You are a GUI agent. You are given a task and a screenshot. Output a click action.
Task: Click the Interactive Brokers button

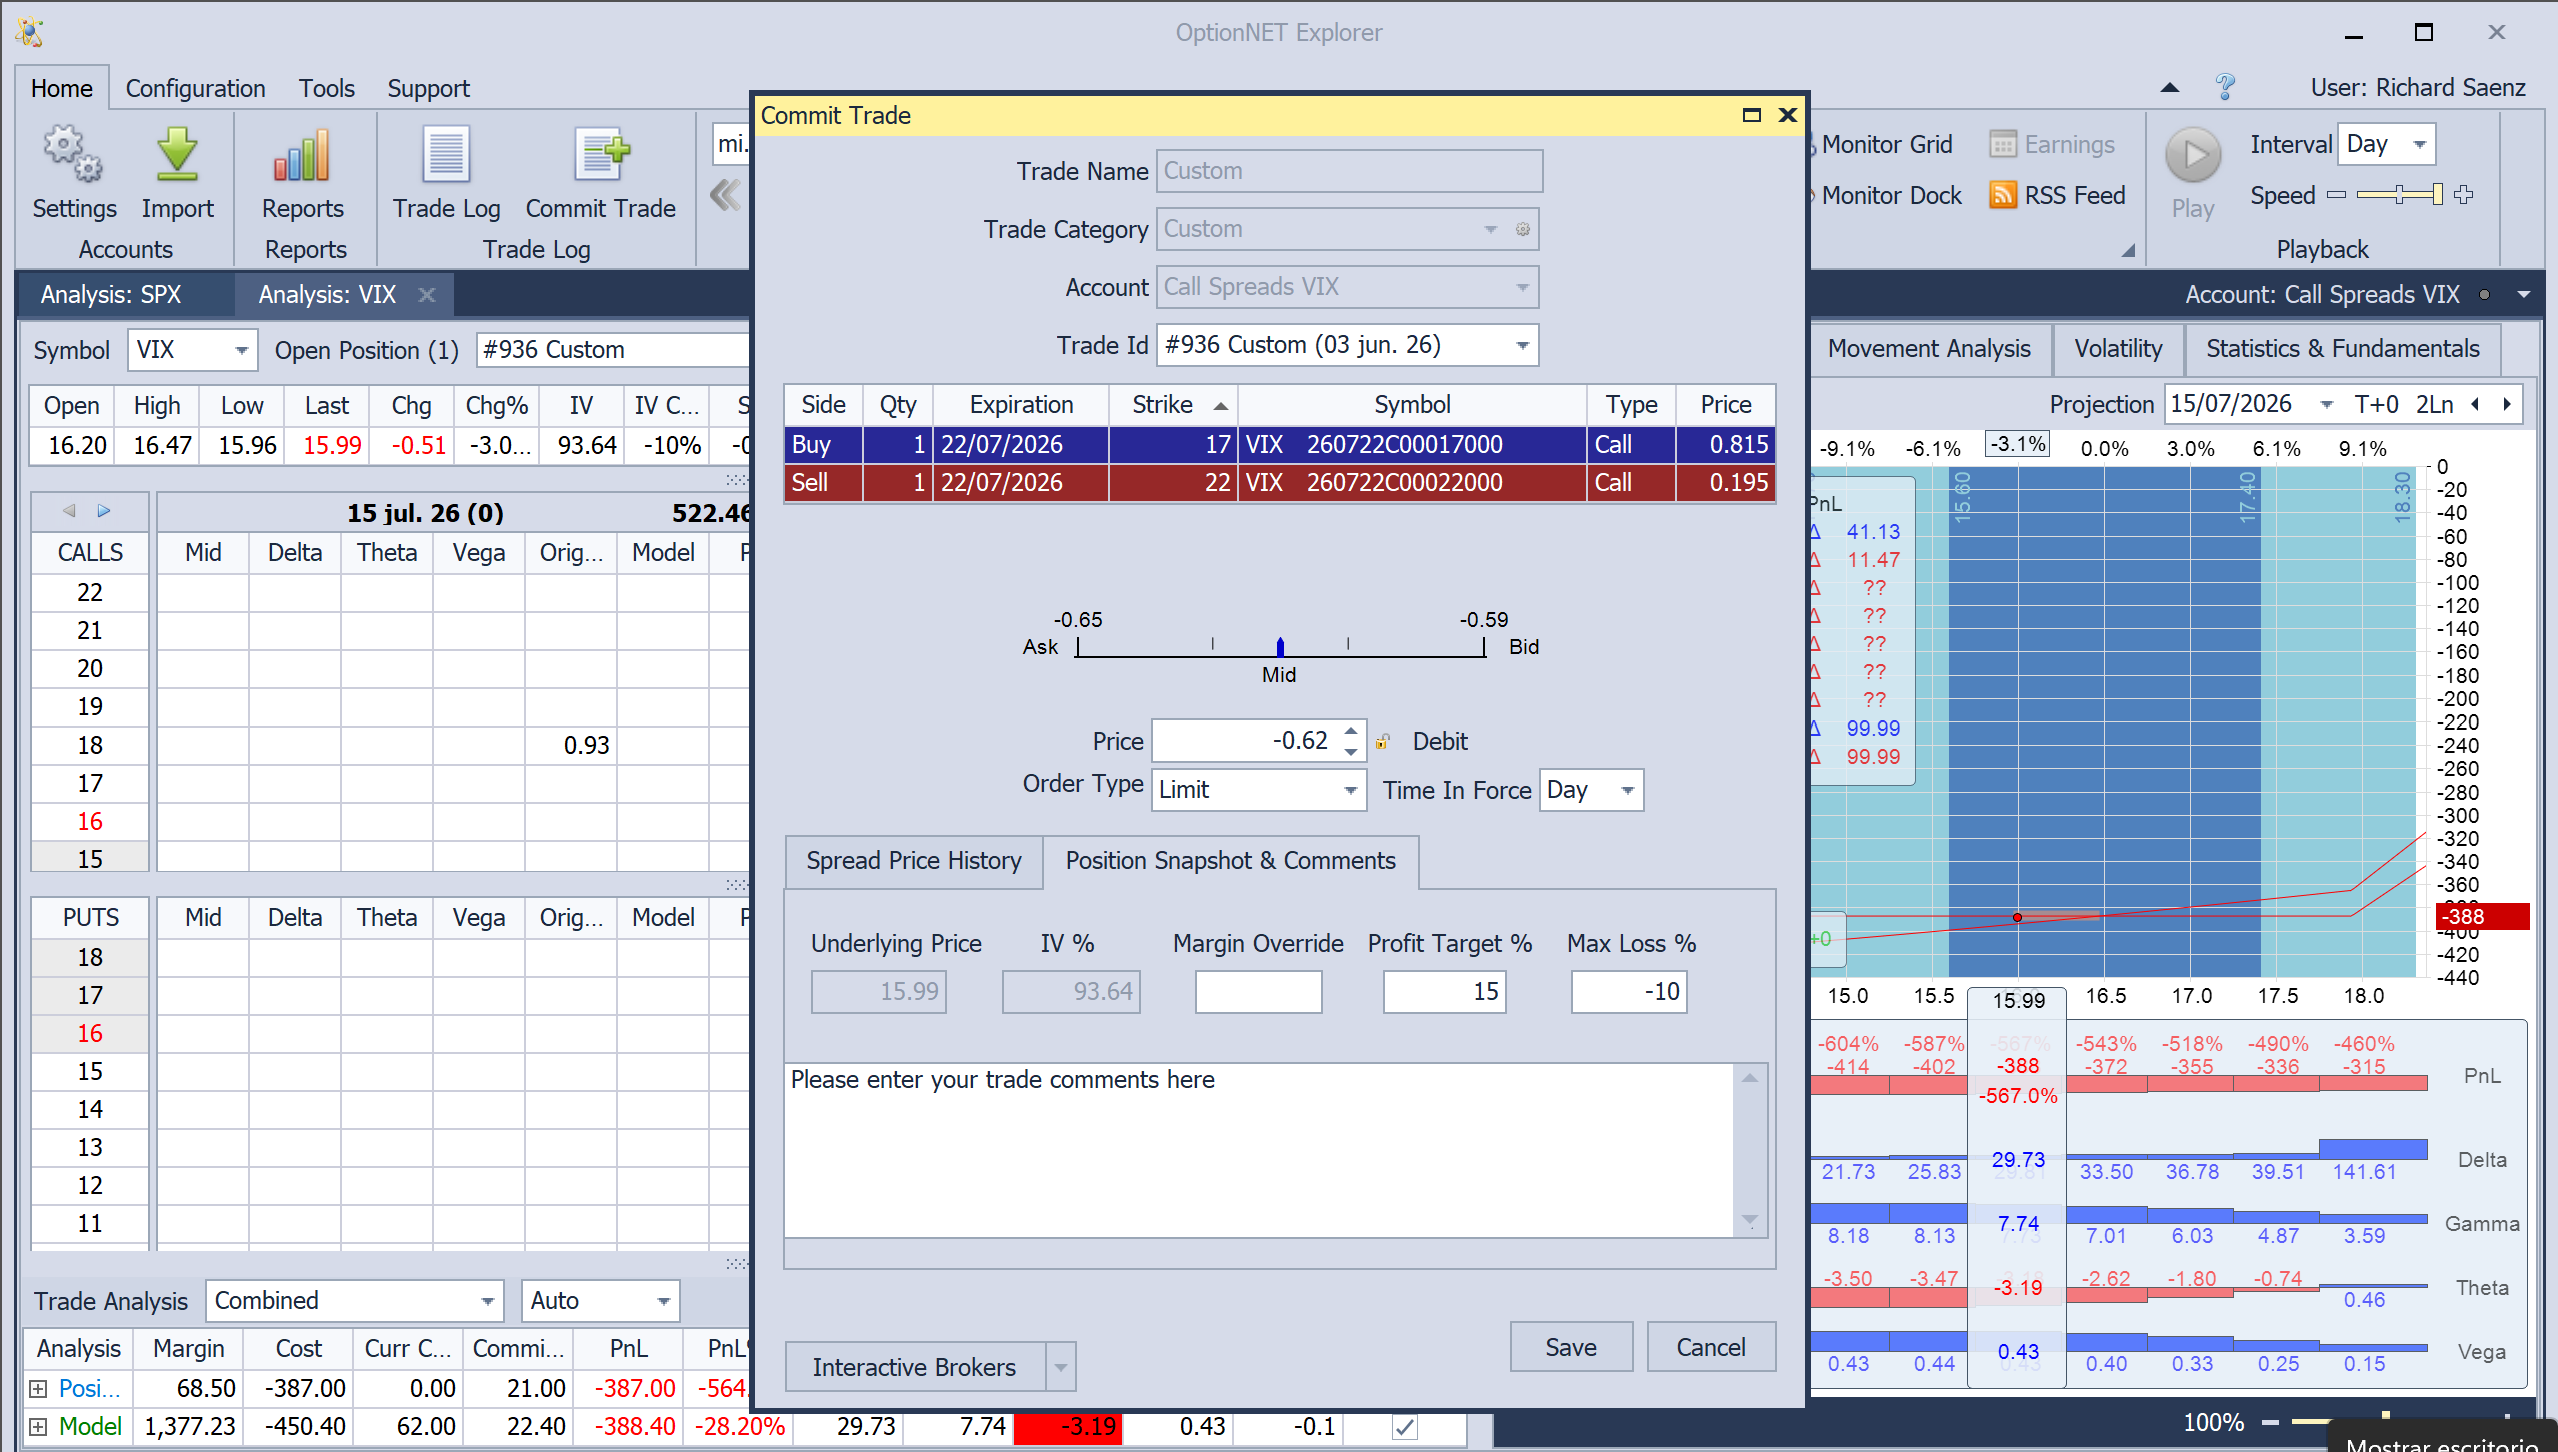[914, 1367]
